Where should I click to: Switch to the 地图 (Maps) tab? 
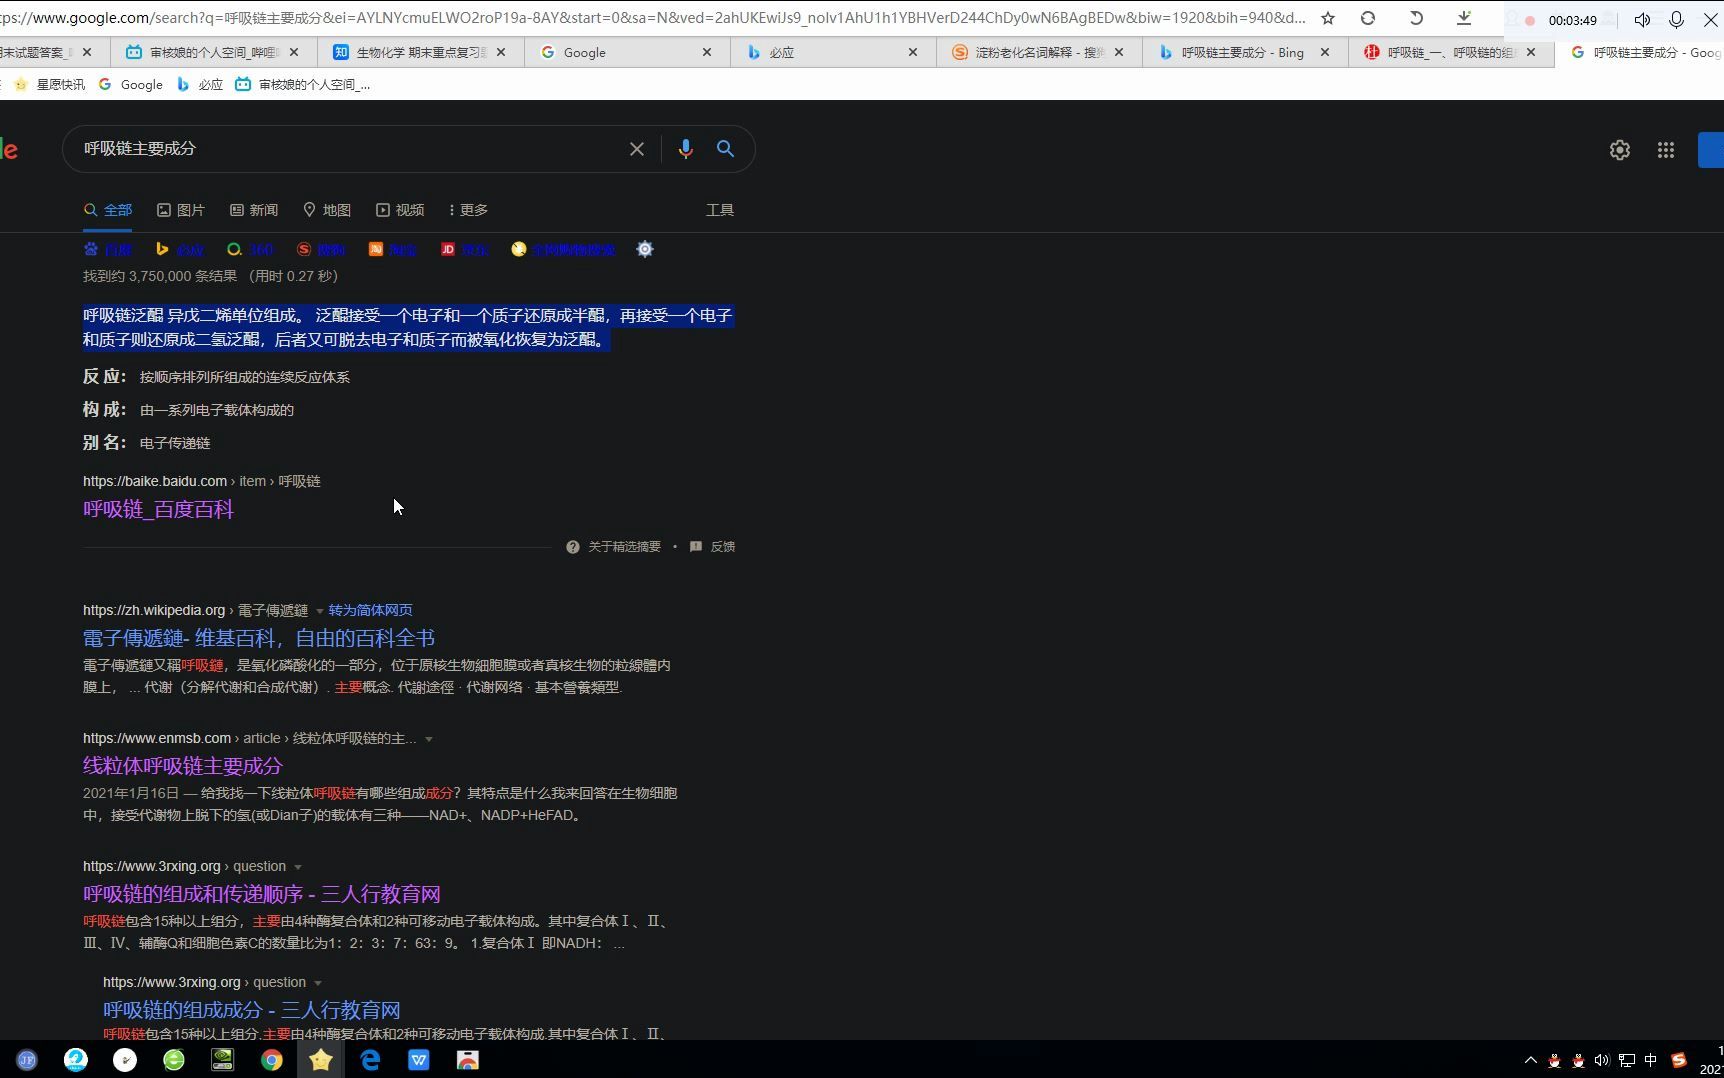click(327, 210)
